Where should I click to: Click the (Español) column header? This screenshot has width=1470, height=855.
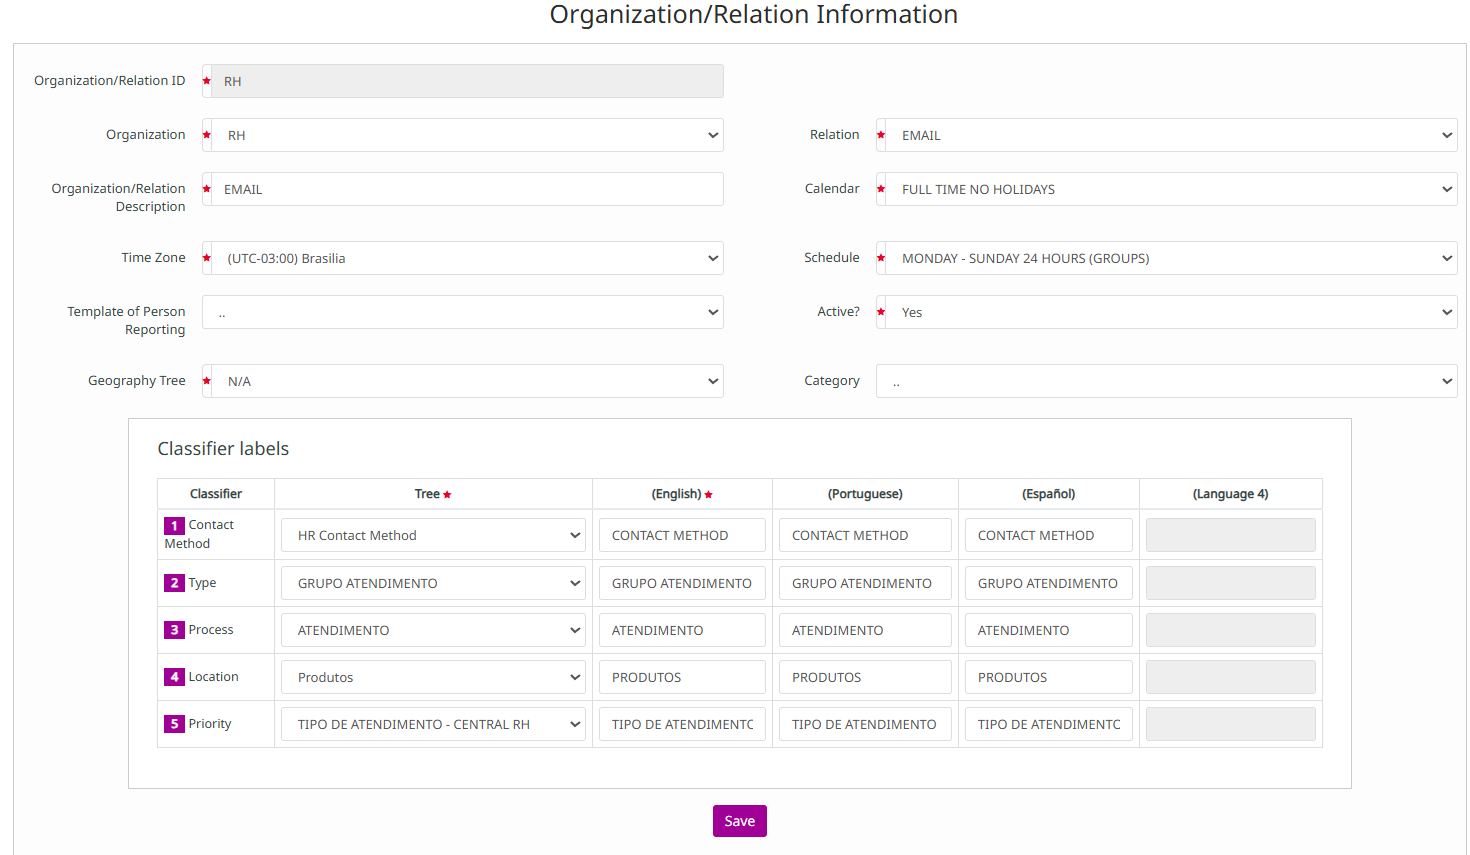pyautogui.click(x=1049, y=494)
